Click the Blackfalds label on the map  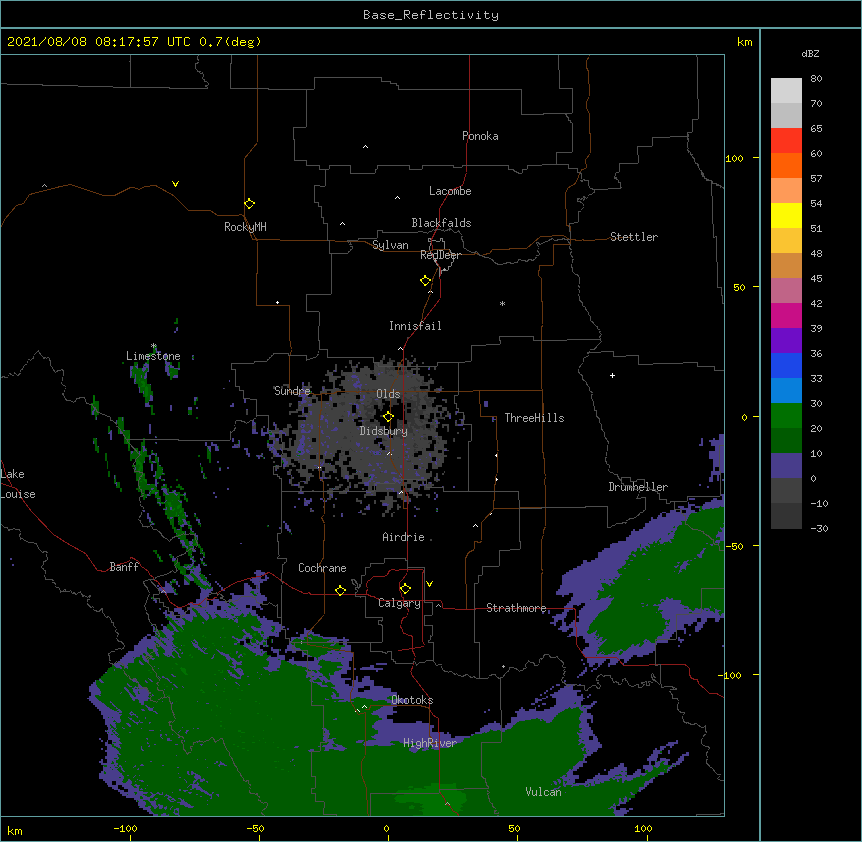point(441,223)
